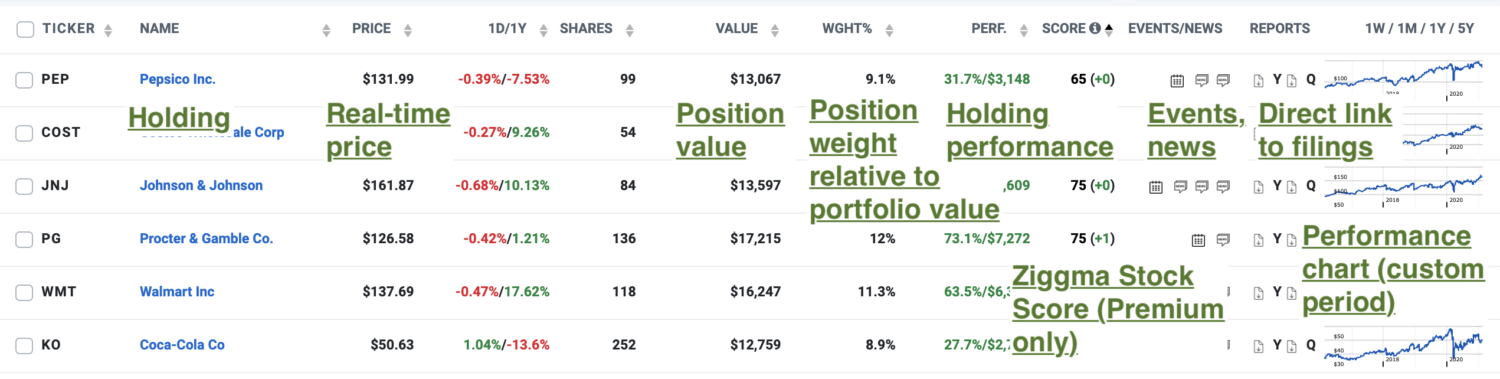
Task: Open the quarterly report Q link for KO
Action: tap(1310, 346)
